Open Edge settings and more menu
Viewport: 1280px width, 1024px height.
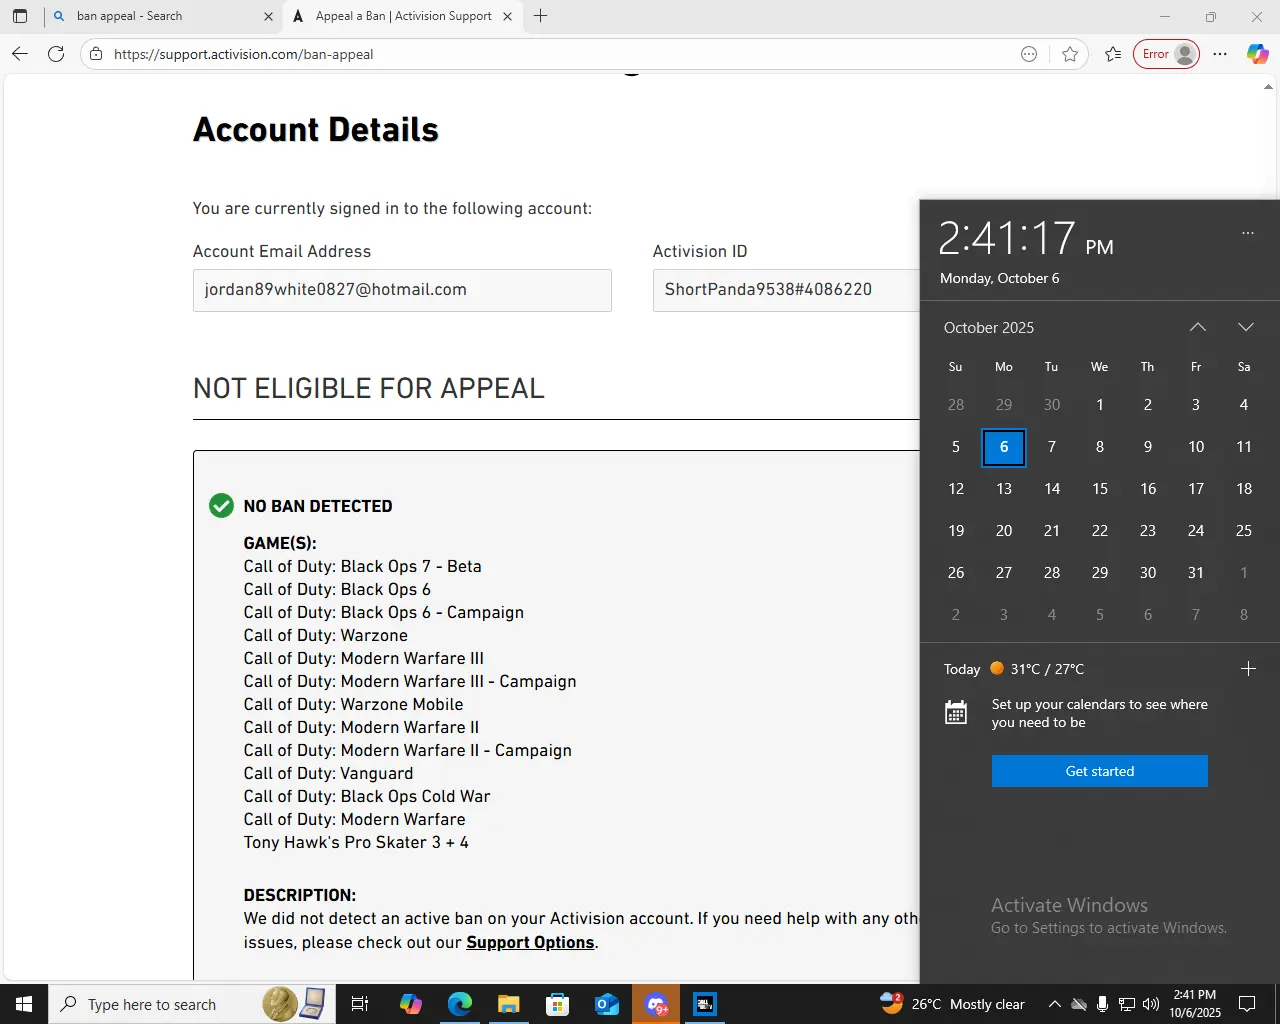[x=1220, y=54]
